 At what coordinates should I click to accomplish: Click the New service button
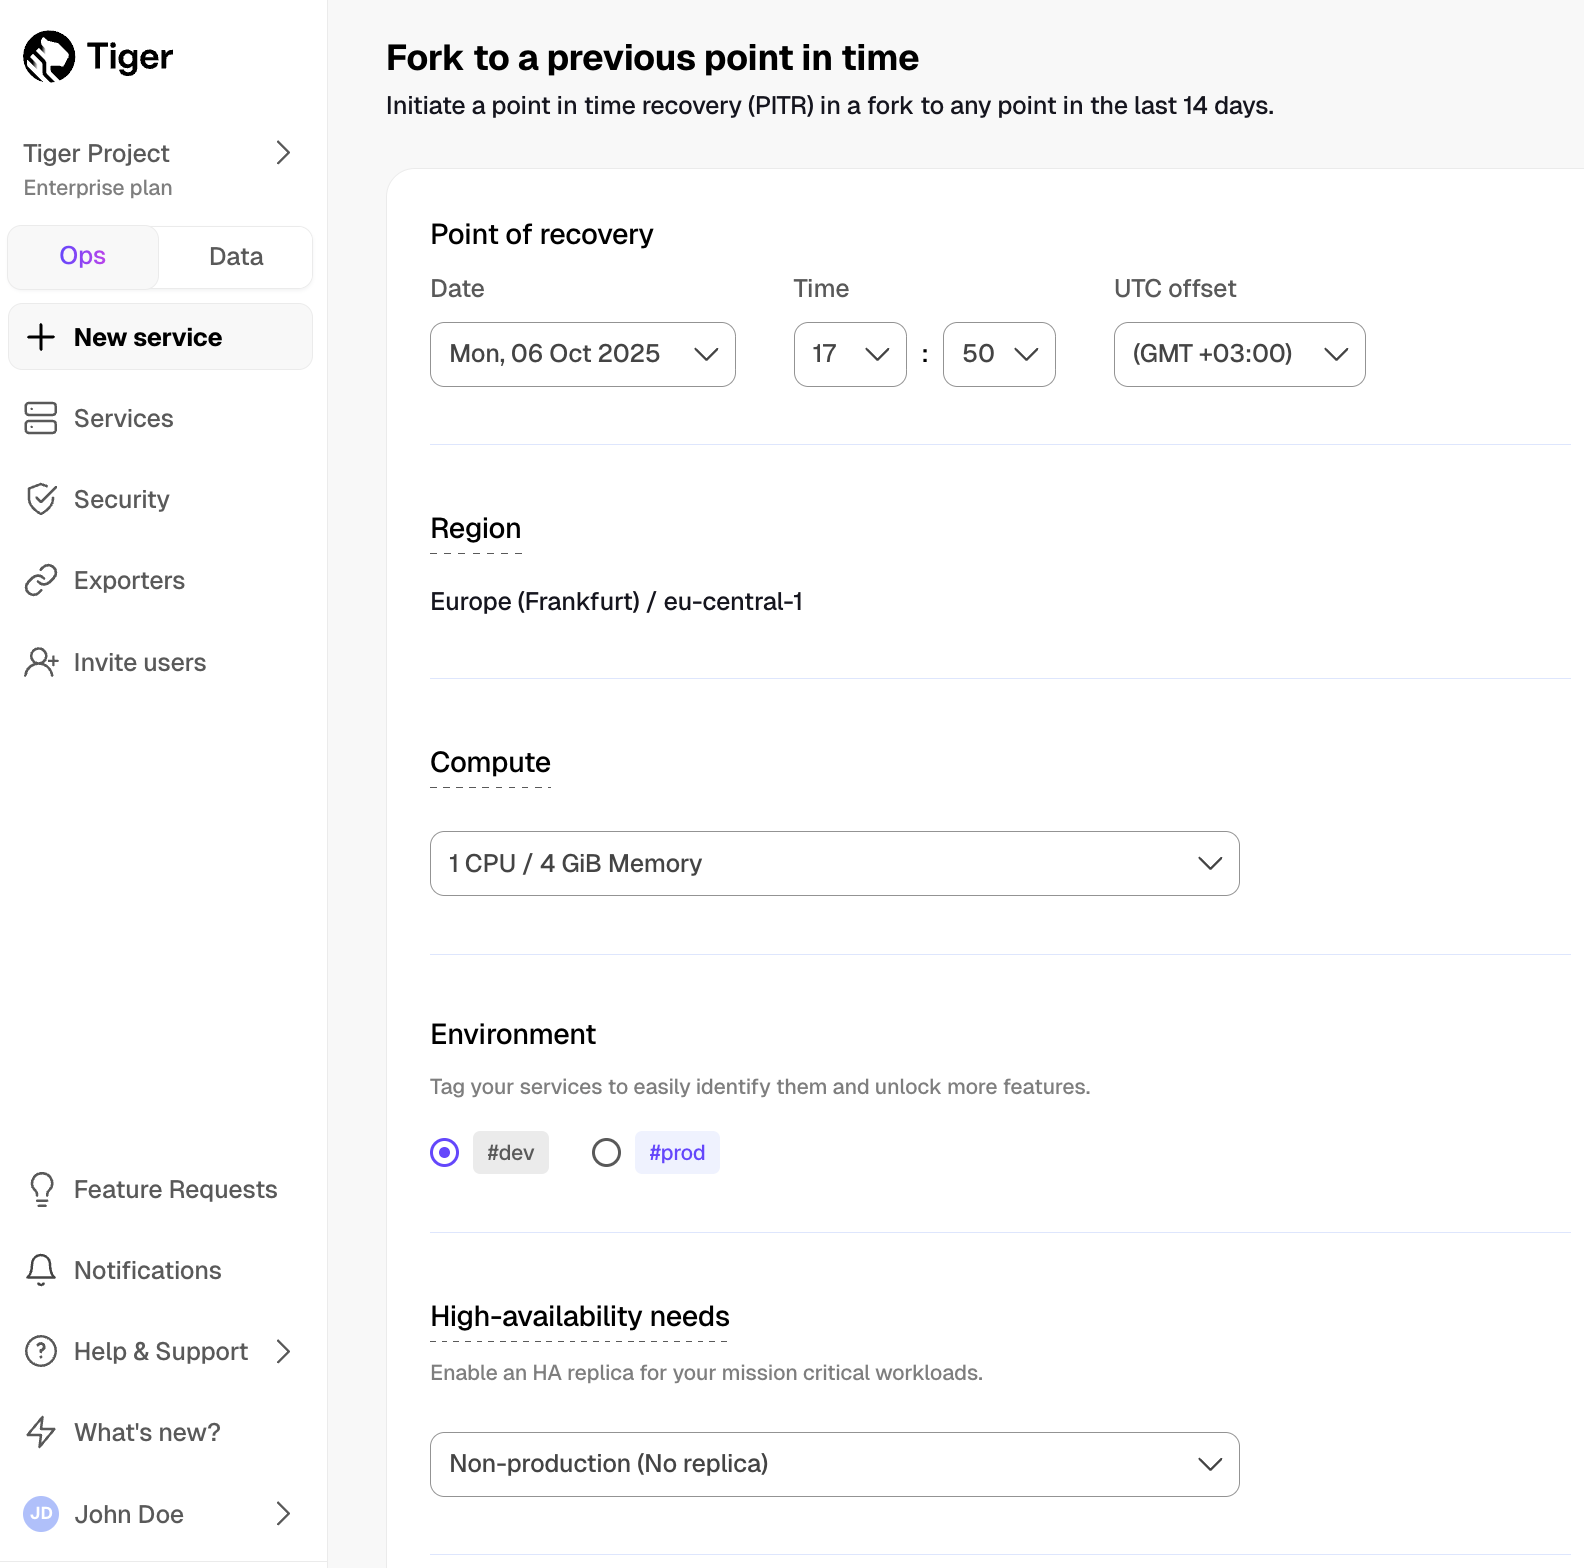160,337
